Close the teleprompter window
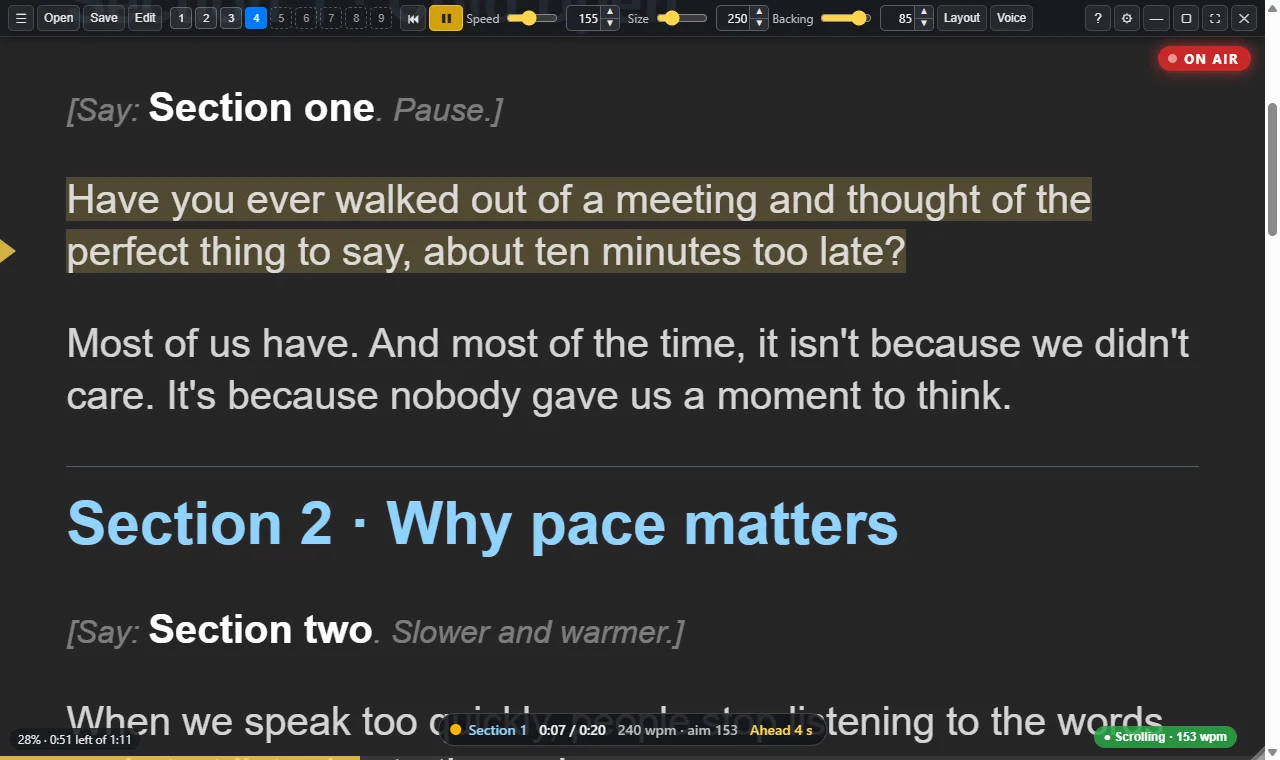The height and width of the screenshot is (760, 1280). 1244,18
